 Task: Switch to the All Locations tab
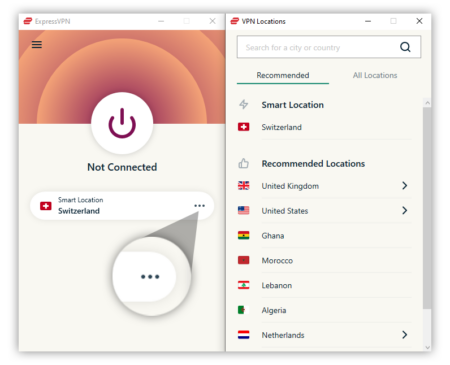tap(375, 75)
